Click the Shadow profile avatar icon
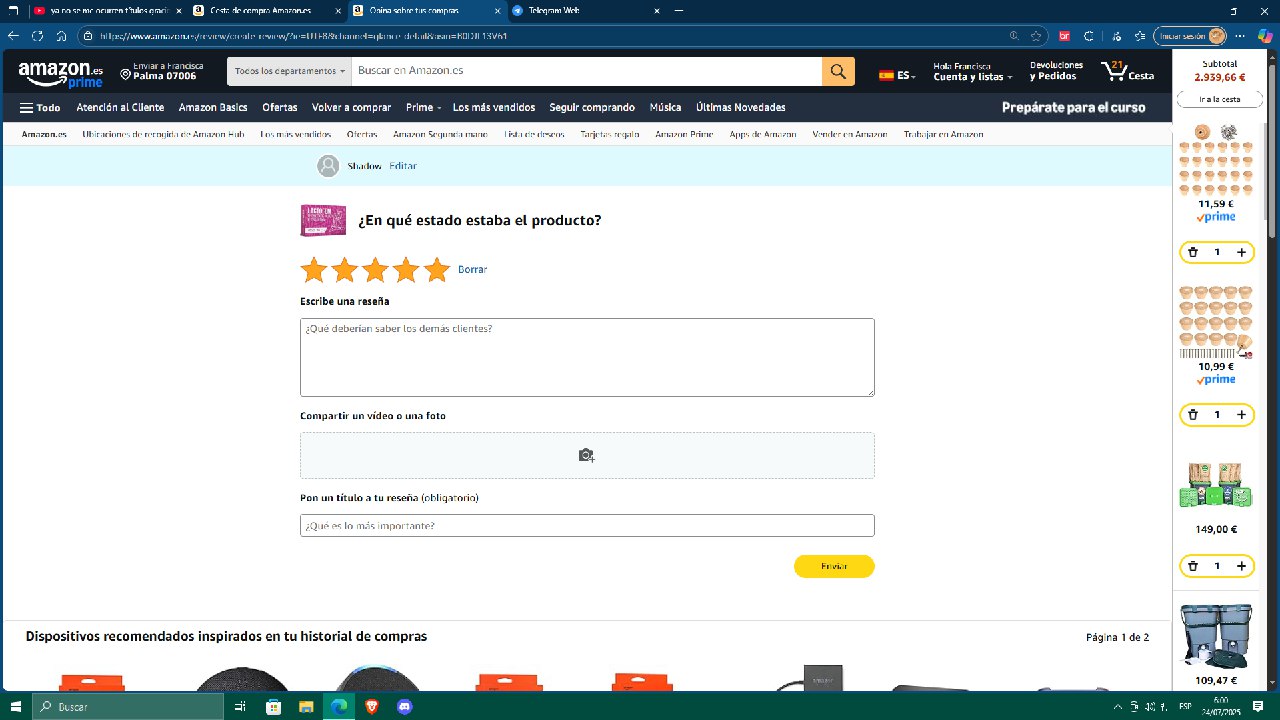Image resolution: width=1280 pixels, height=720 pixels. (328, 166)
